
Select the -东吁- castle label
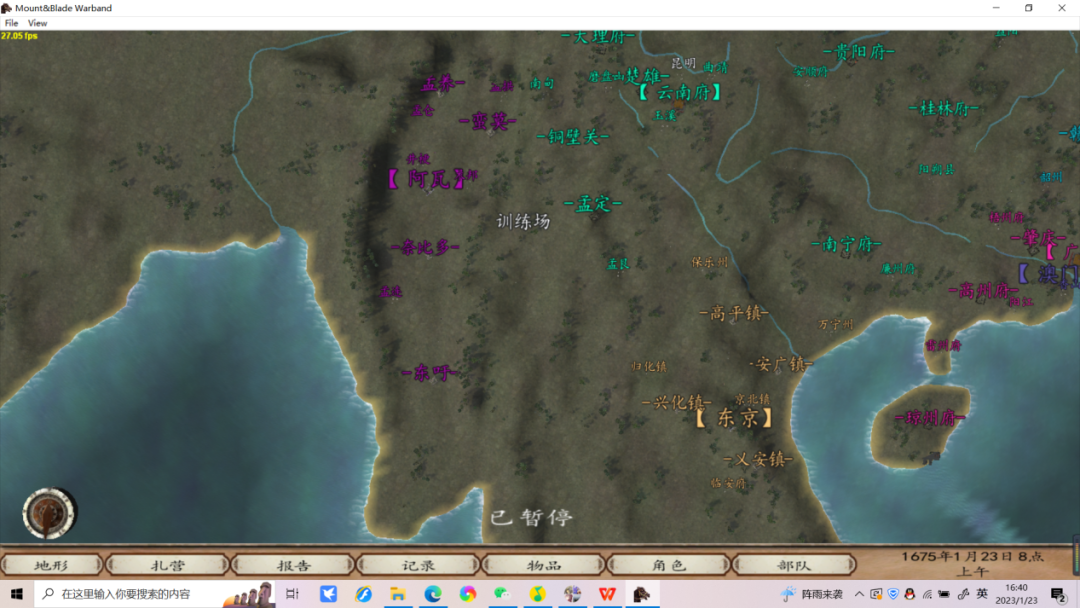430,373
